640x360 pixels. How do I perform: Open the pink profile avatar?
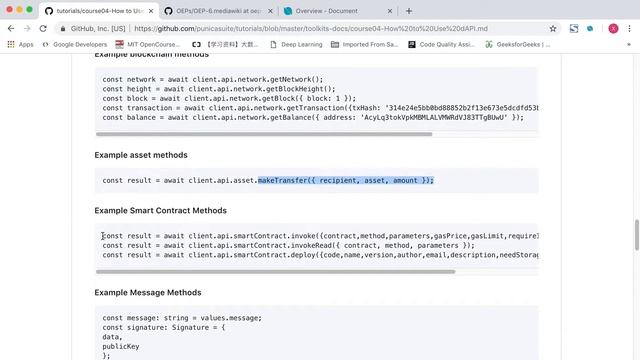tap(613, 29)
